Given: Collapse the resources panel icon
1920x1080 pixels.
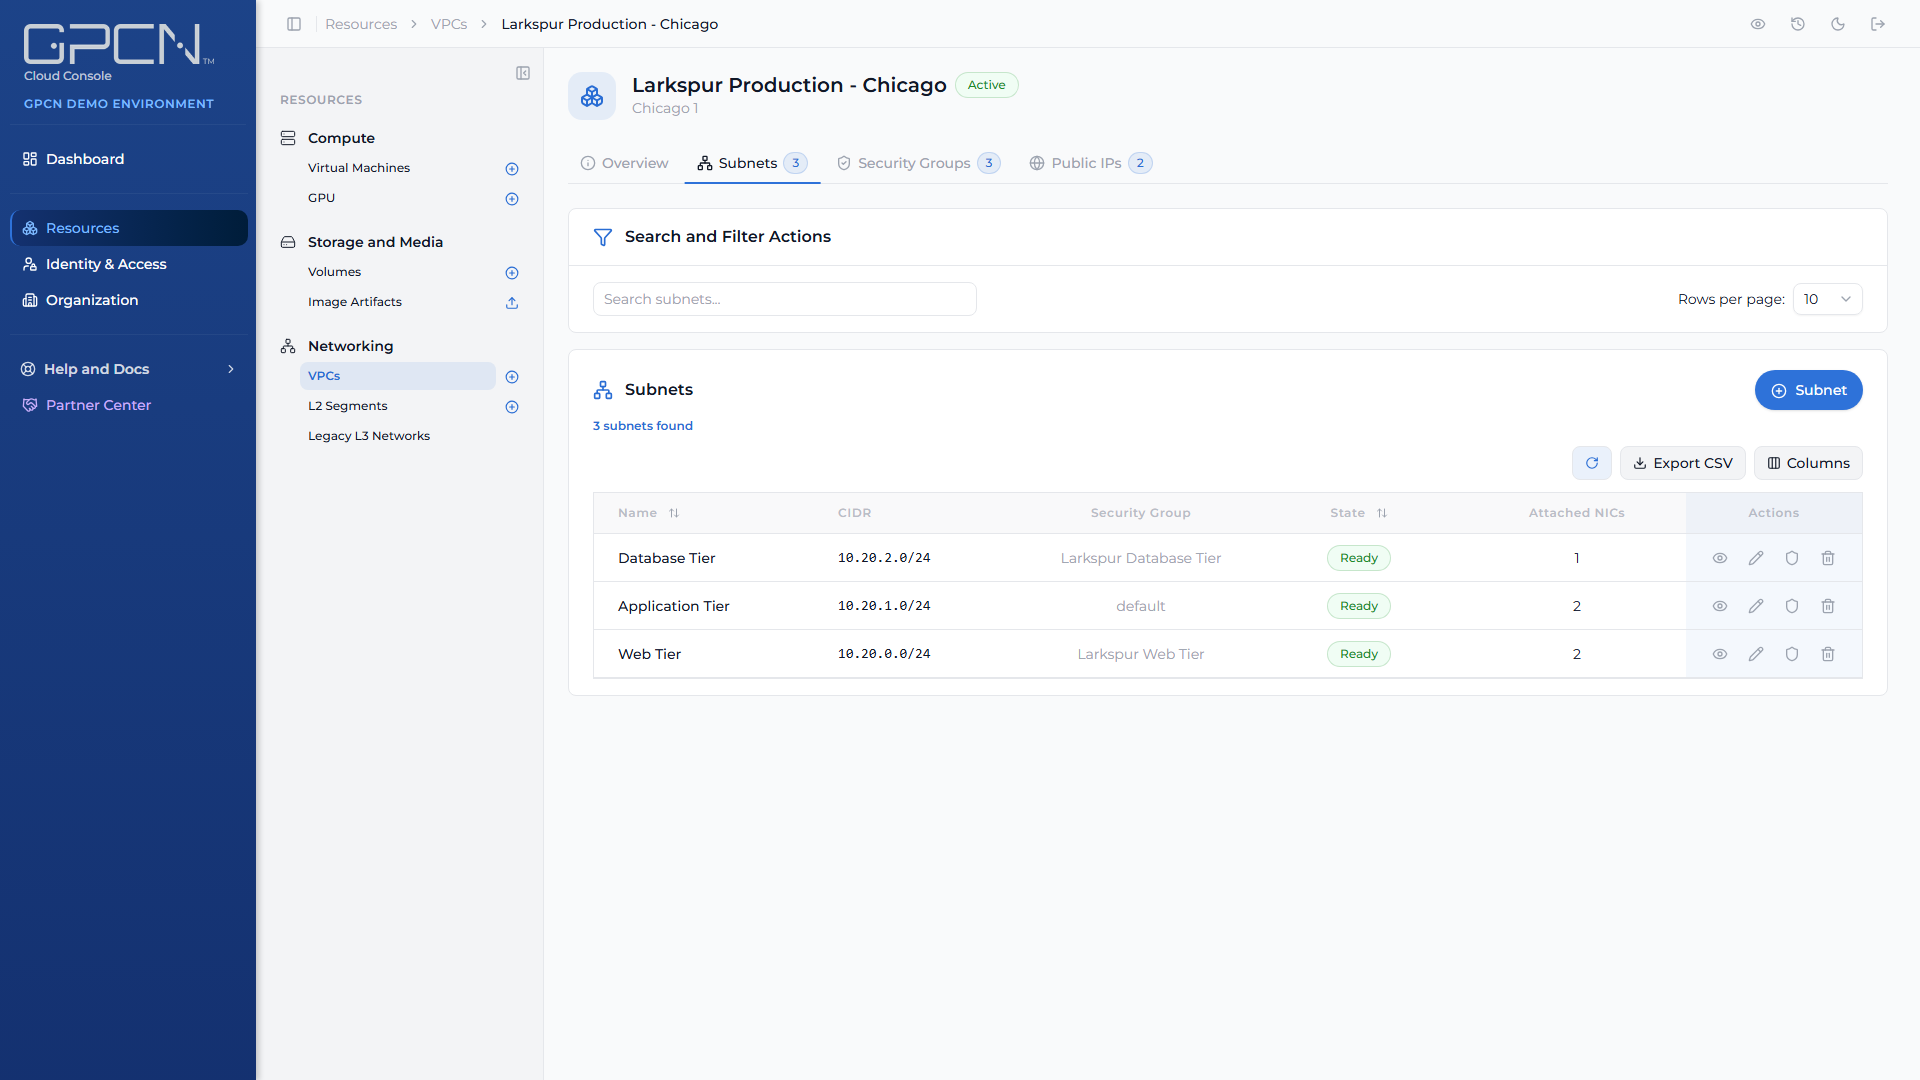Looking at the screenshot, I should (x=523, y=73).
